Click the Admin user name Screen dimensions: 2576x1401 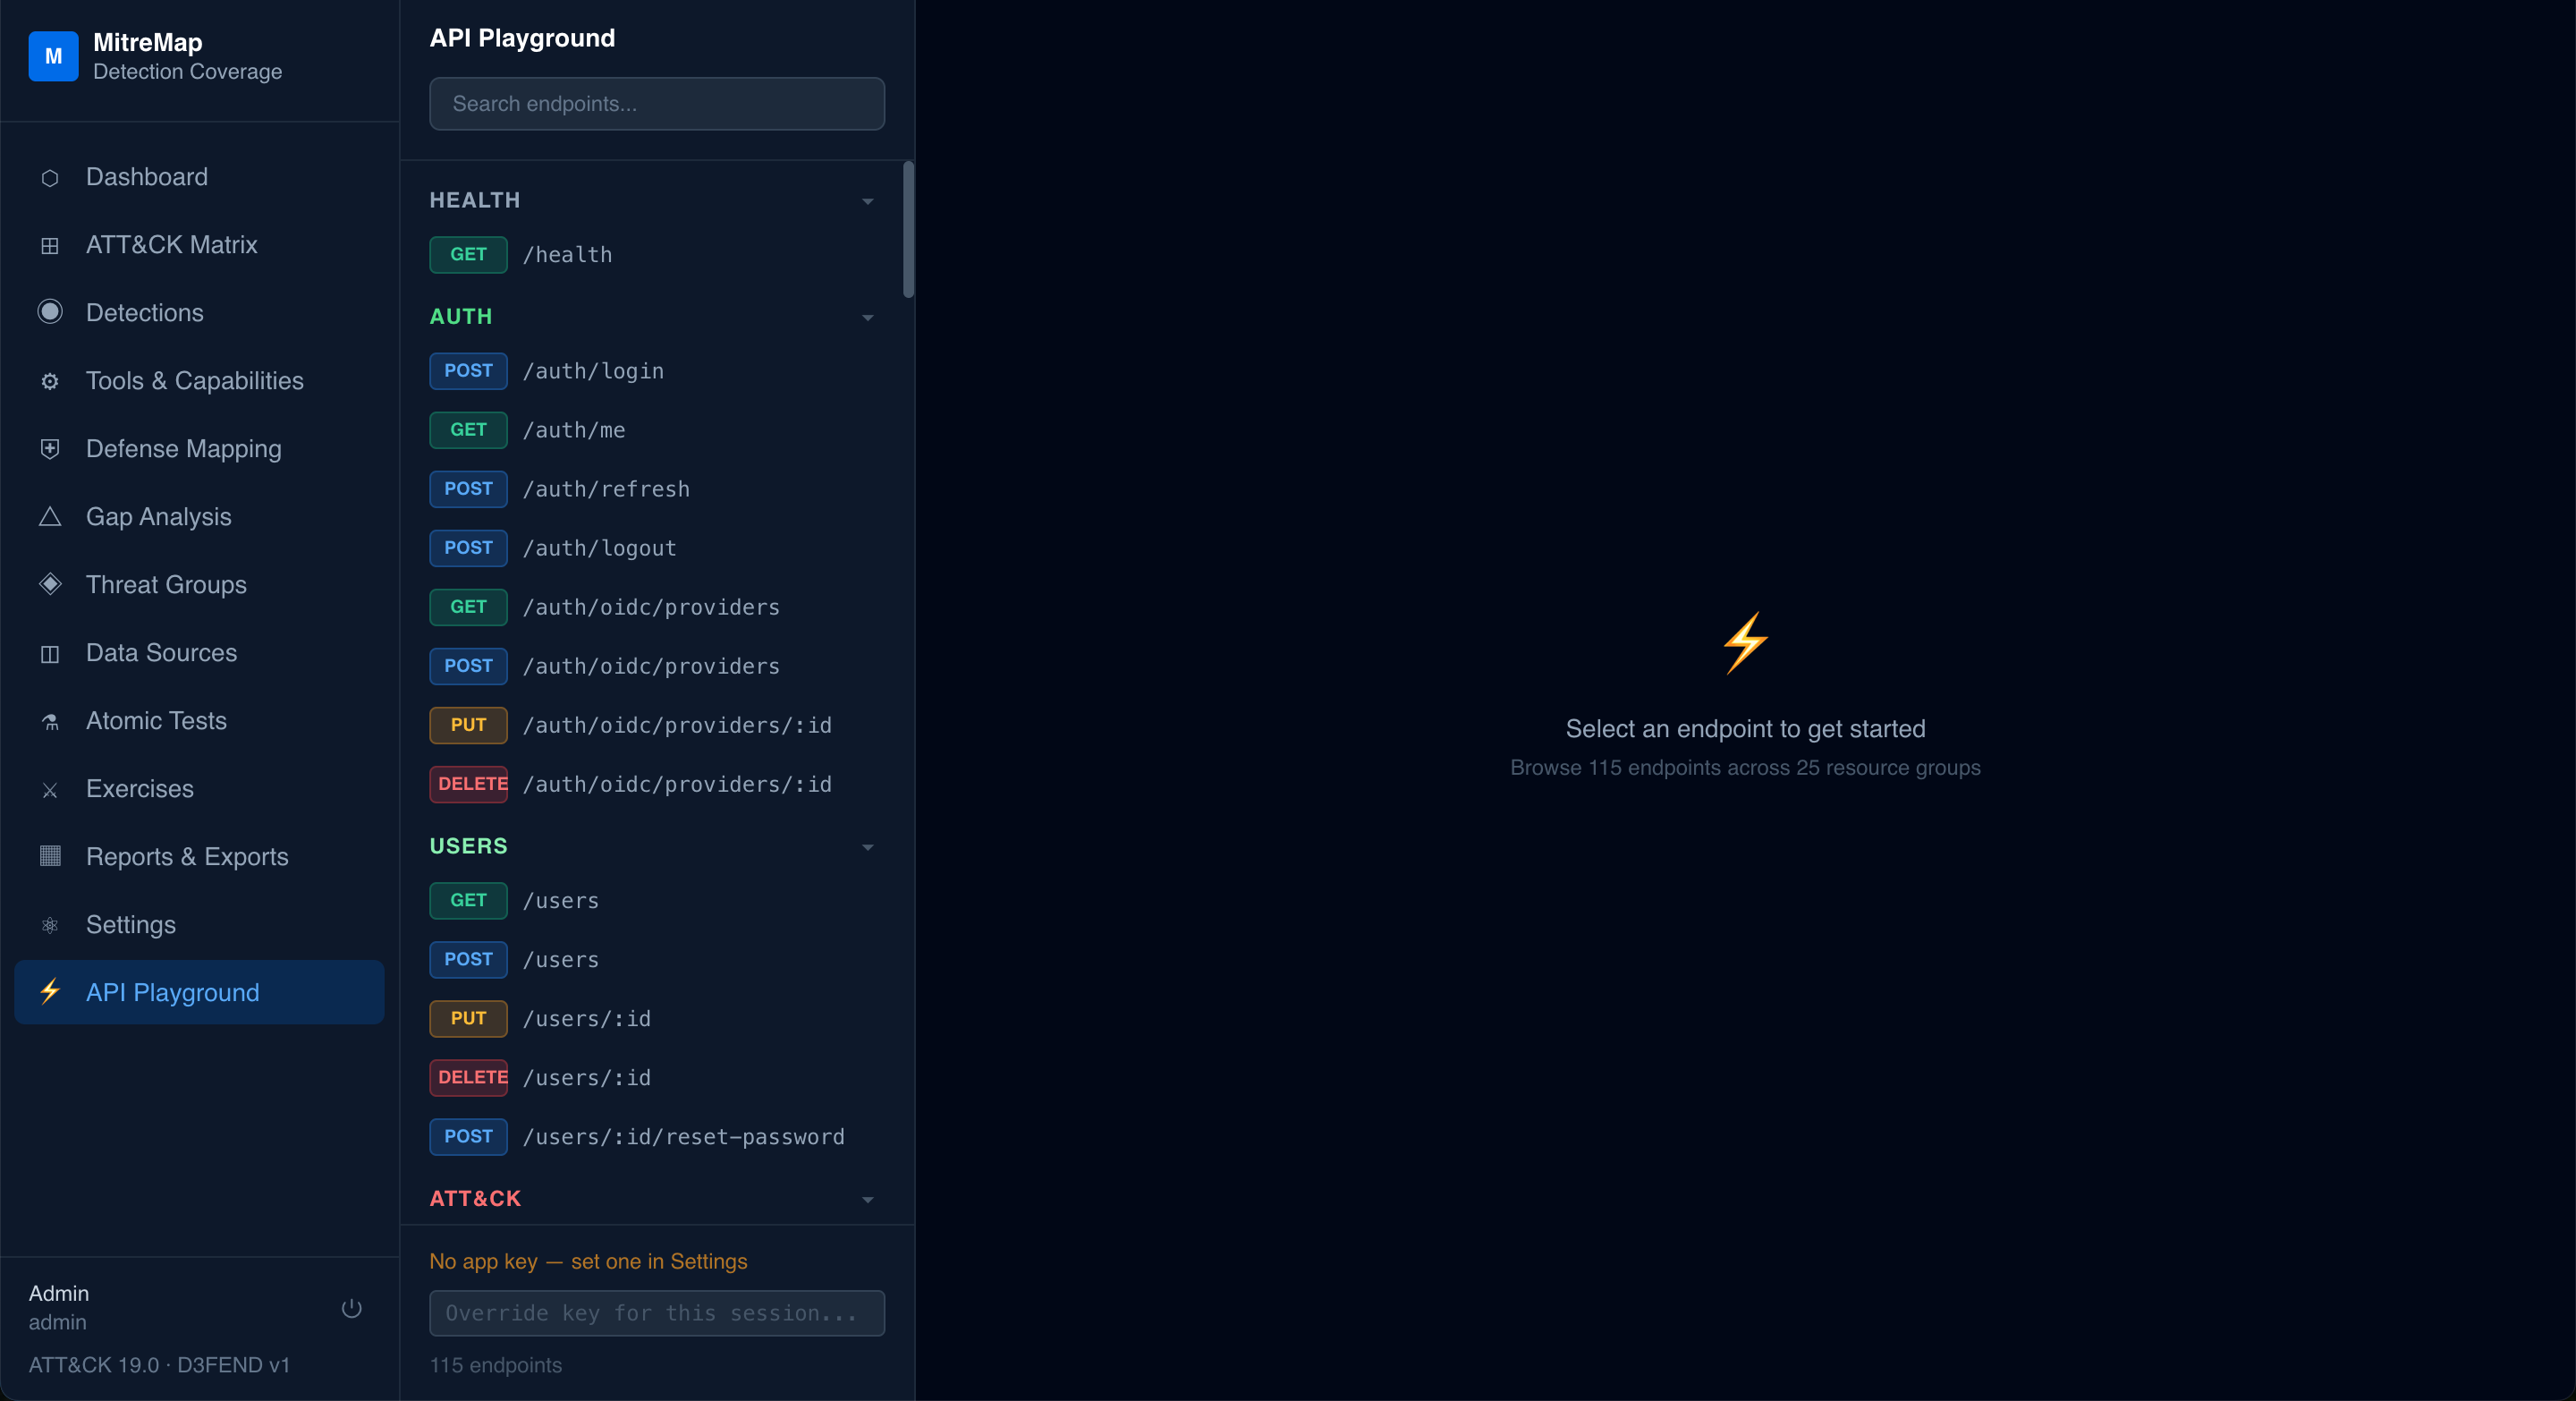pos(59,1293)
